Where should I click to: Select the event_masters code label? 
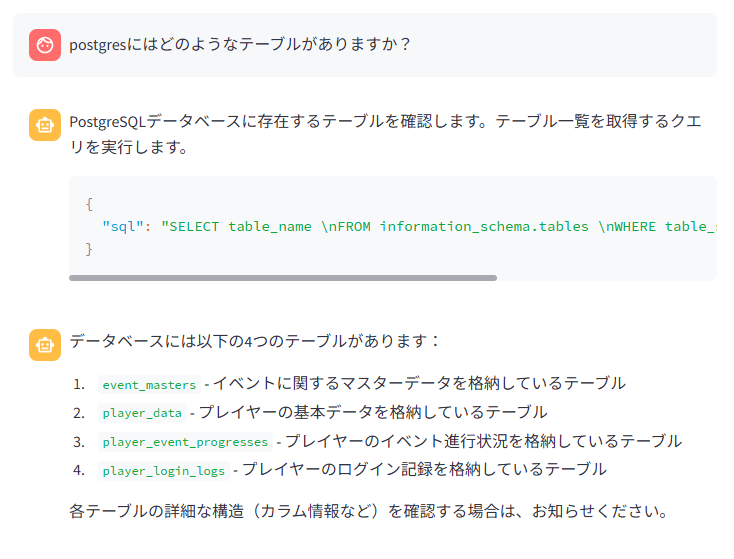(148, 384)
